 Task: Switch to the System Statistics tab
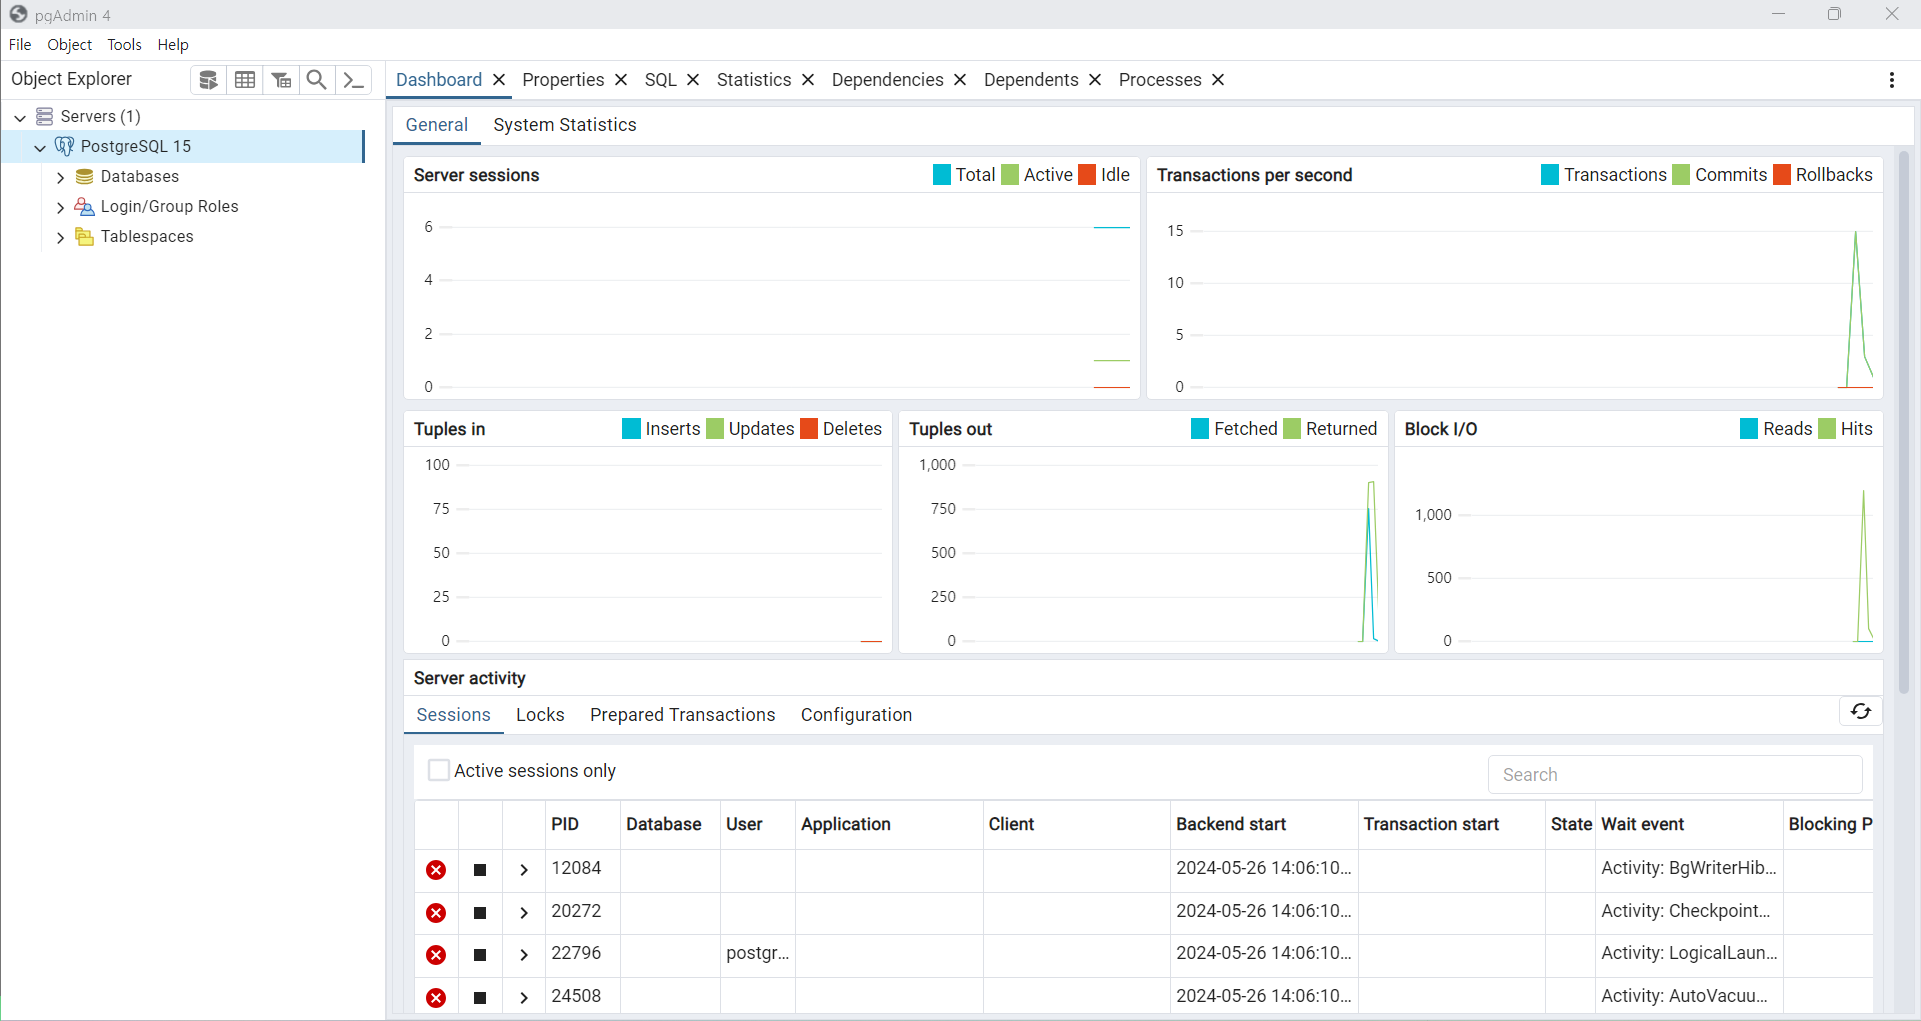click(x=565, y=125)
